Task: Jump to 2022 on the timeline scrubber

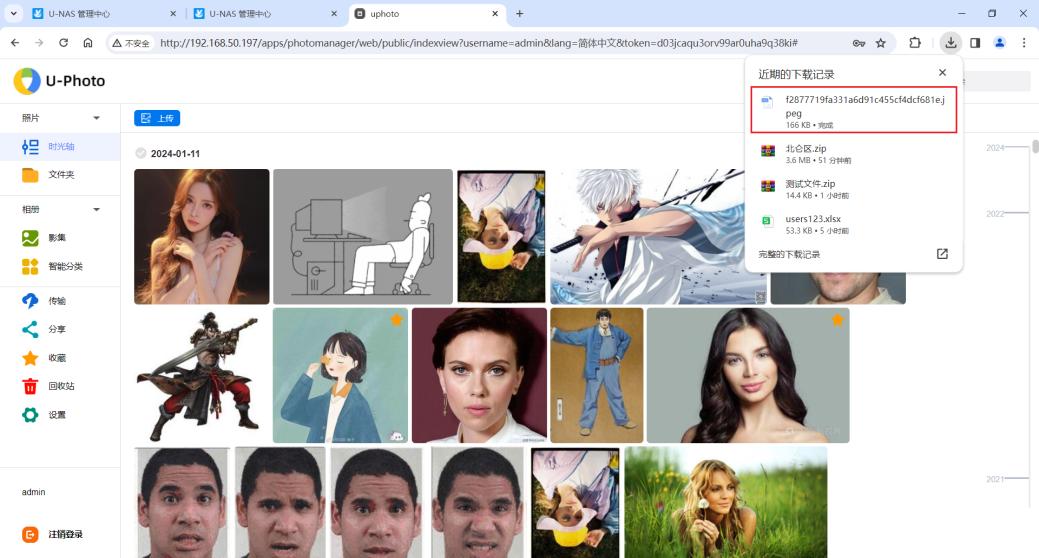Action: [996, 214]
